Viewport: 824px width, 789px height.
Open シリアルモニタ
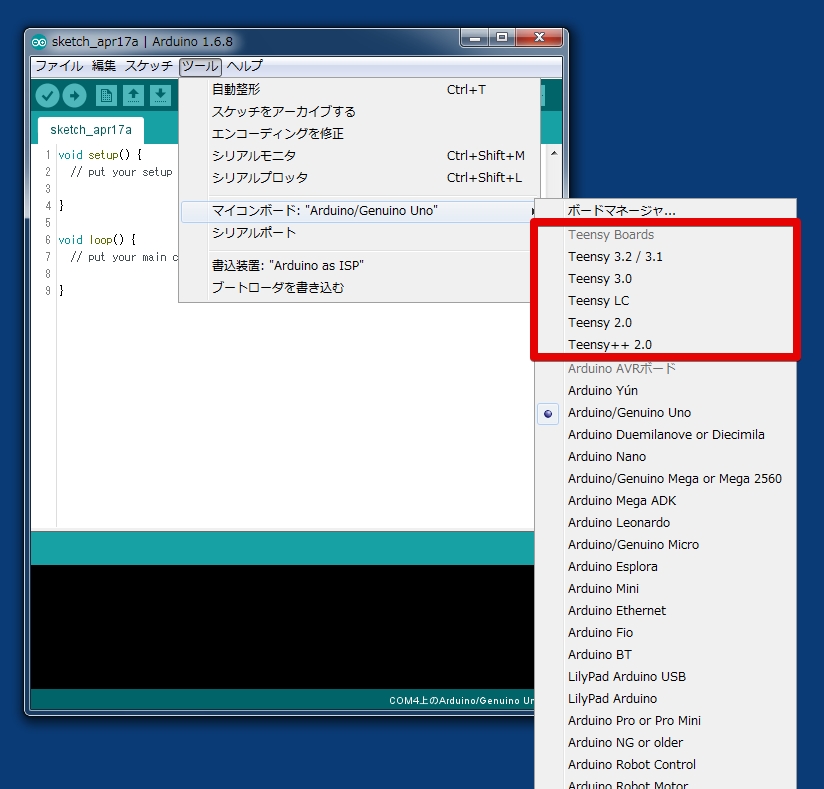(359, 156)
